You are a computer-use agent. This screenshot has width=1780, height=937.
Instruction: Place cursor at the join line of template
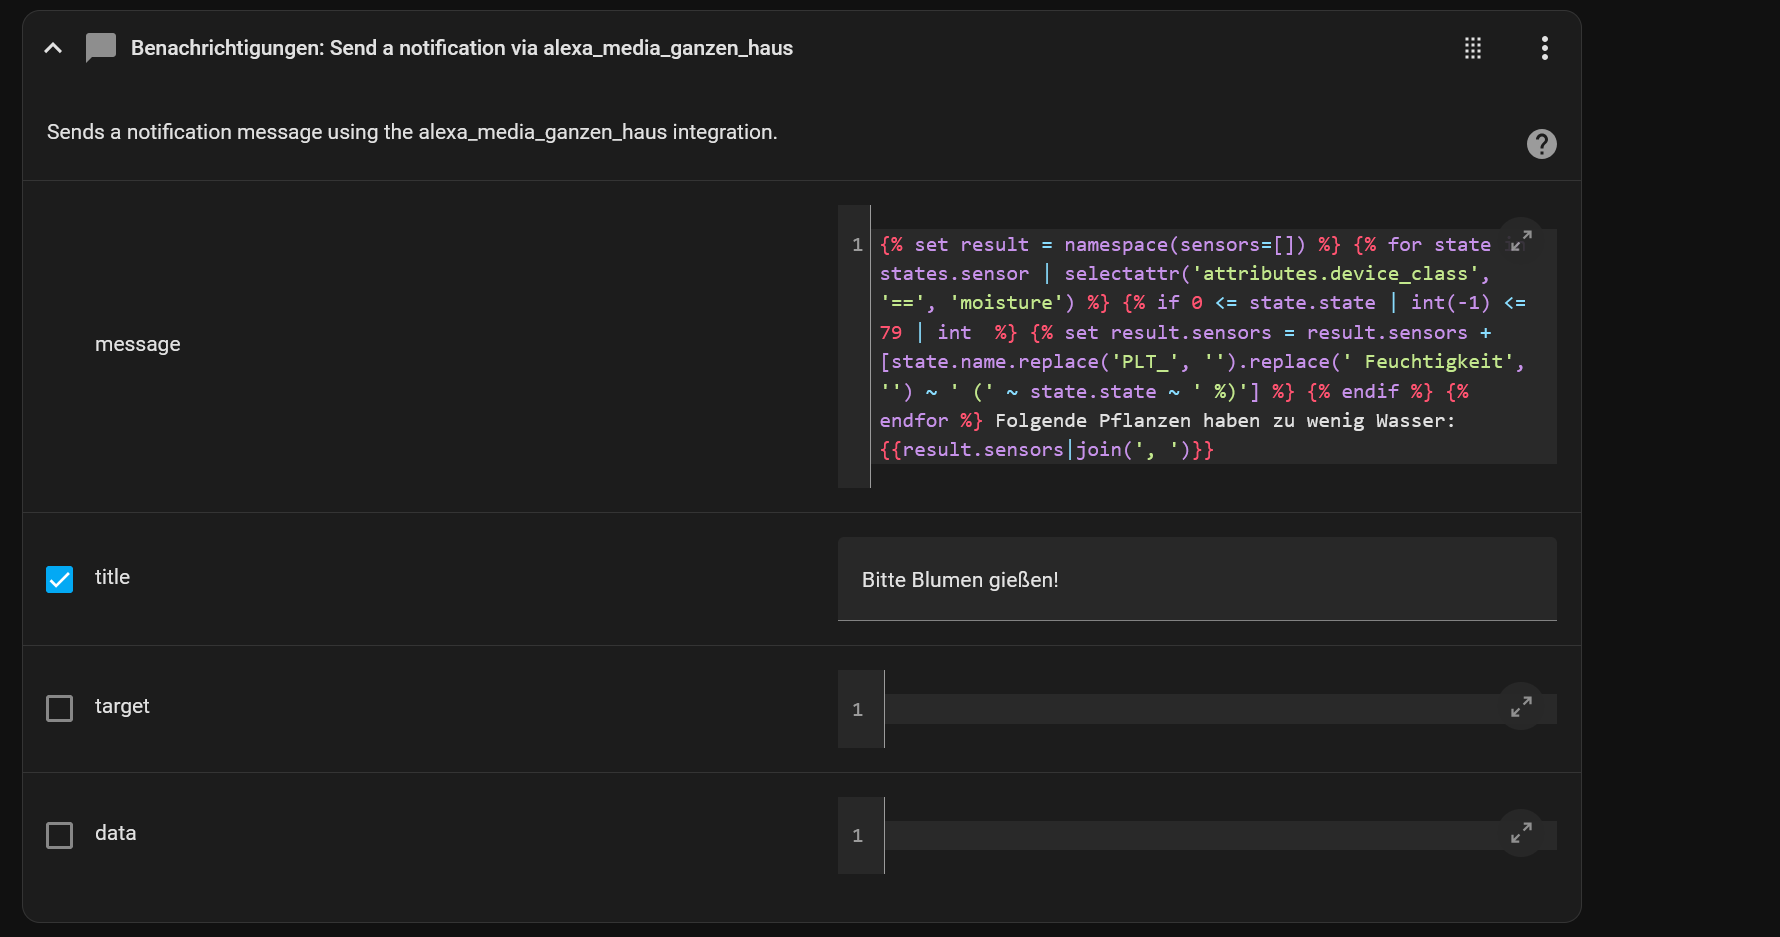1047,450
